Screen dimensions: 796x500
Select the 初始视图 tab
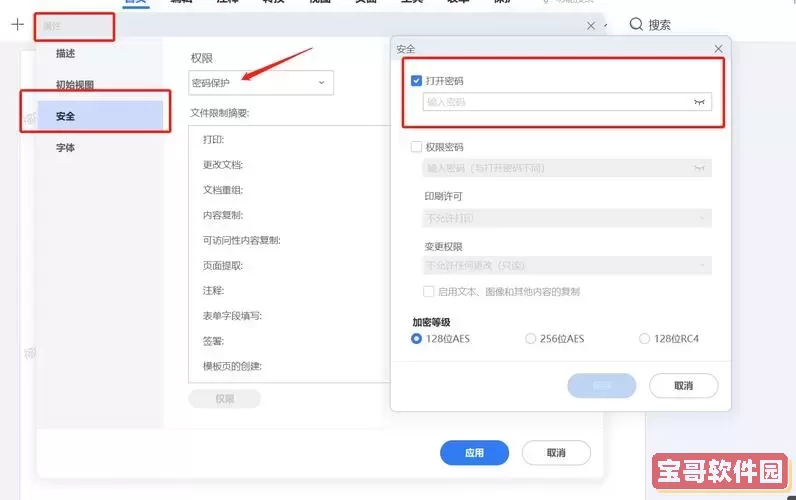click(75, 85)
